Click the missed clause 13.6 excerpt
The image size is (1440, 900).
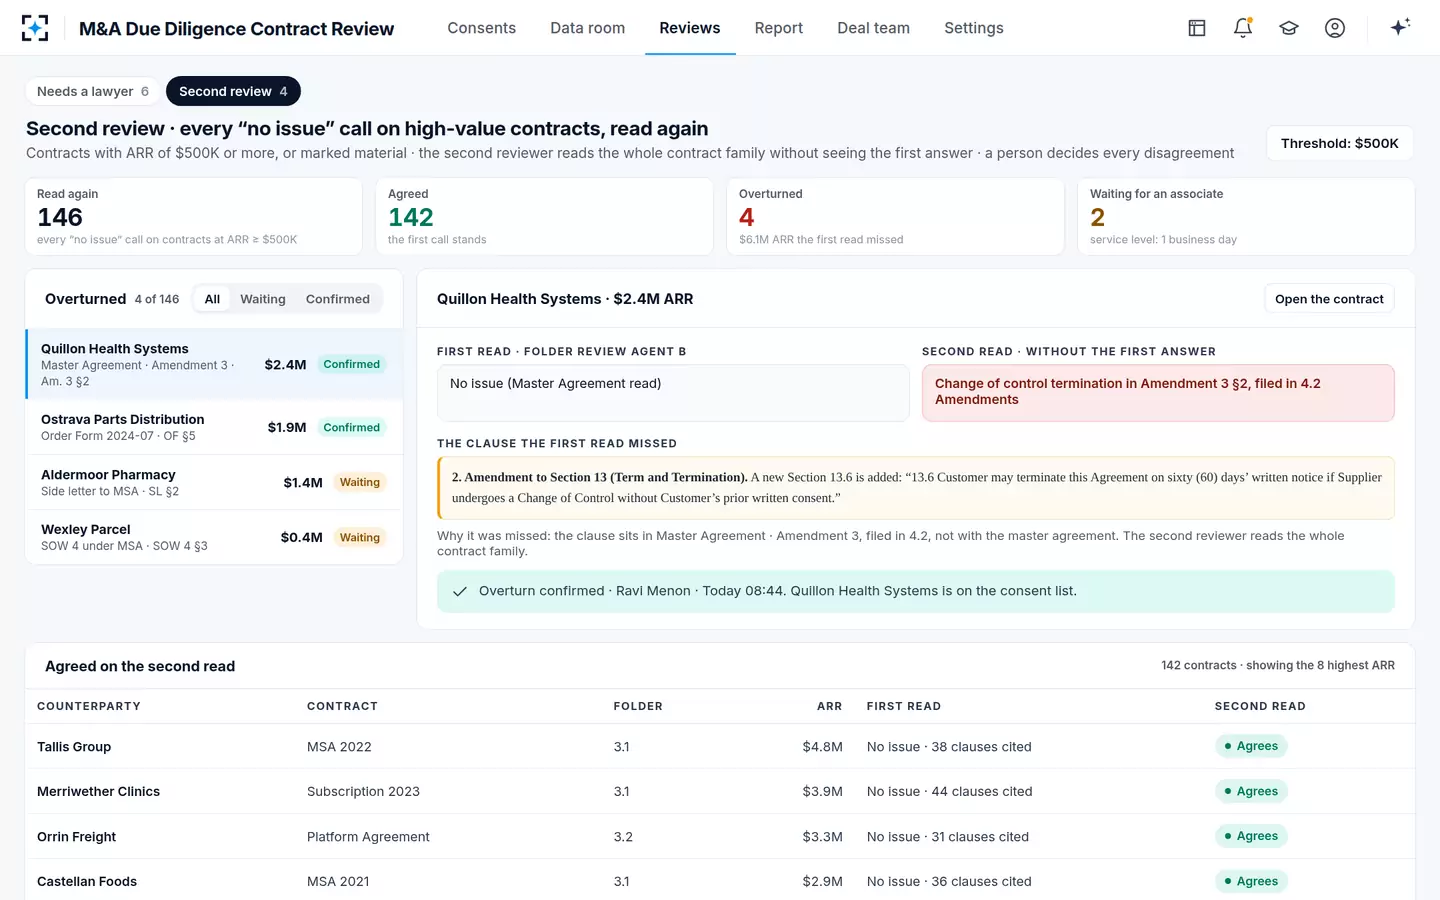pyautogui.click(x=916, y=488)
